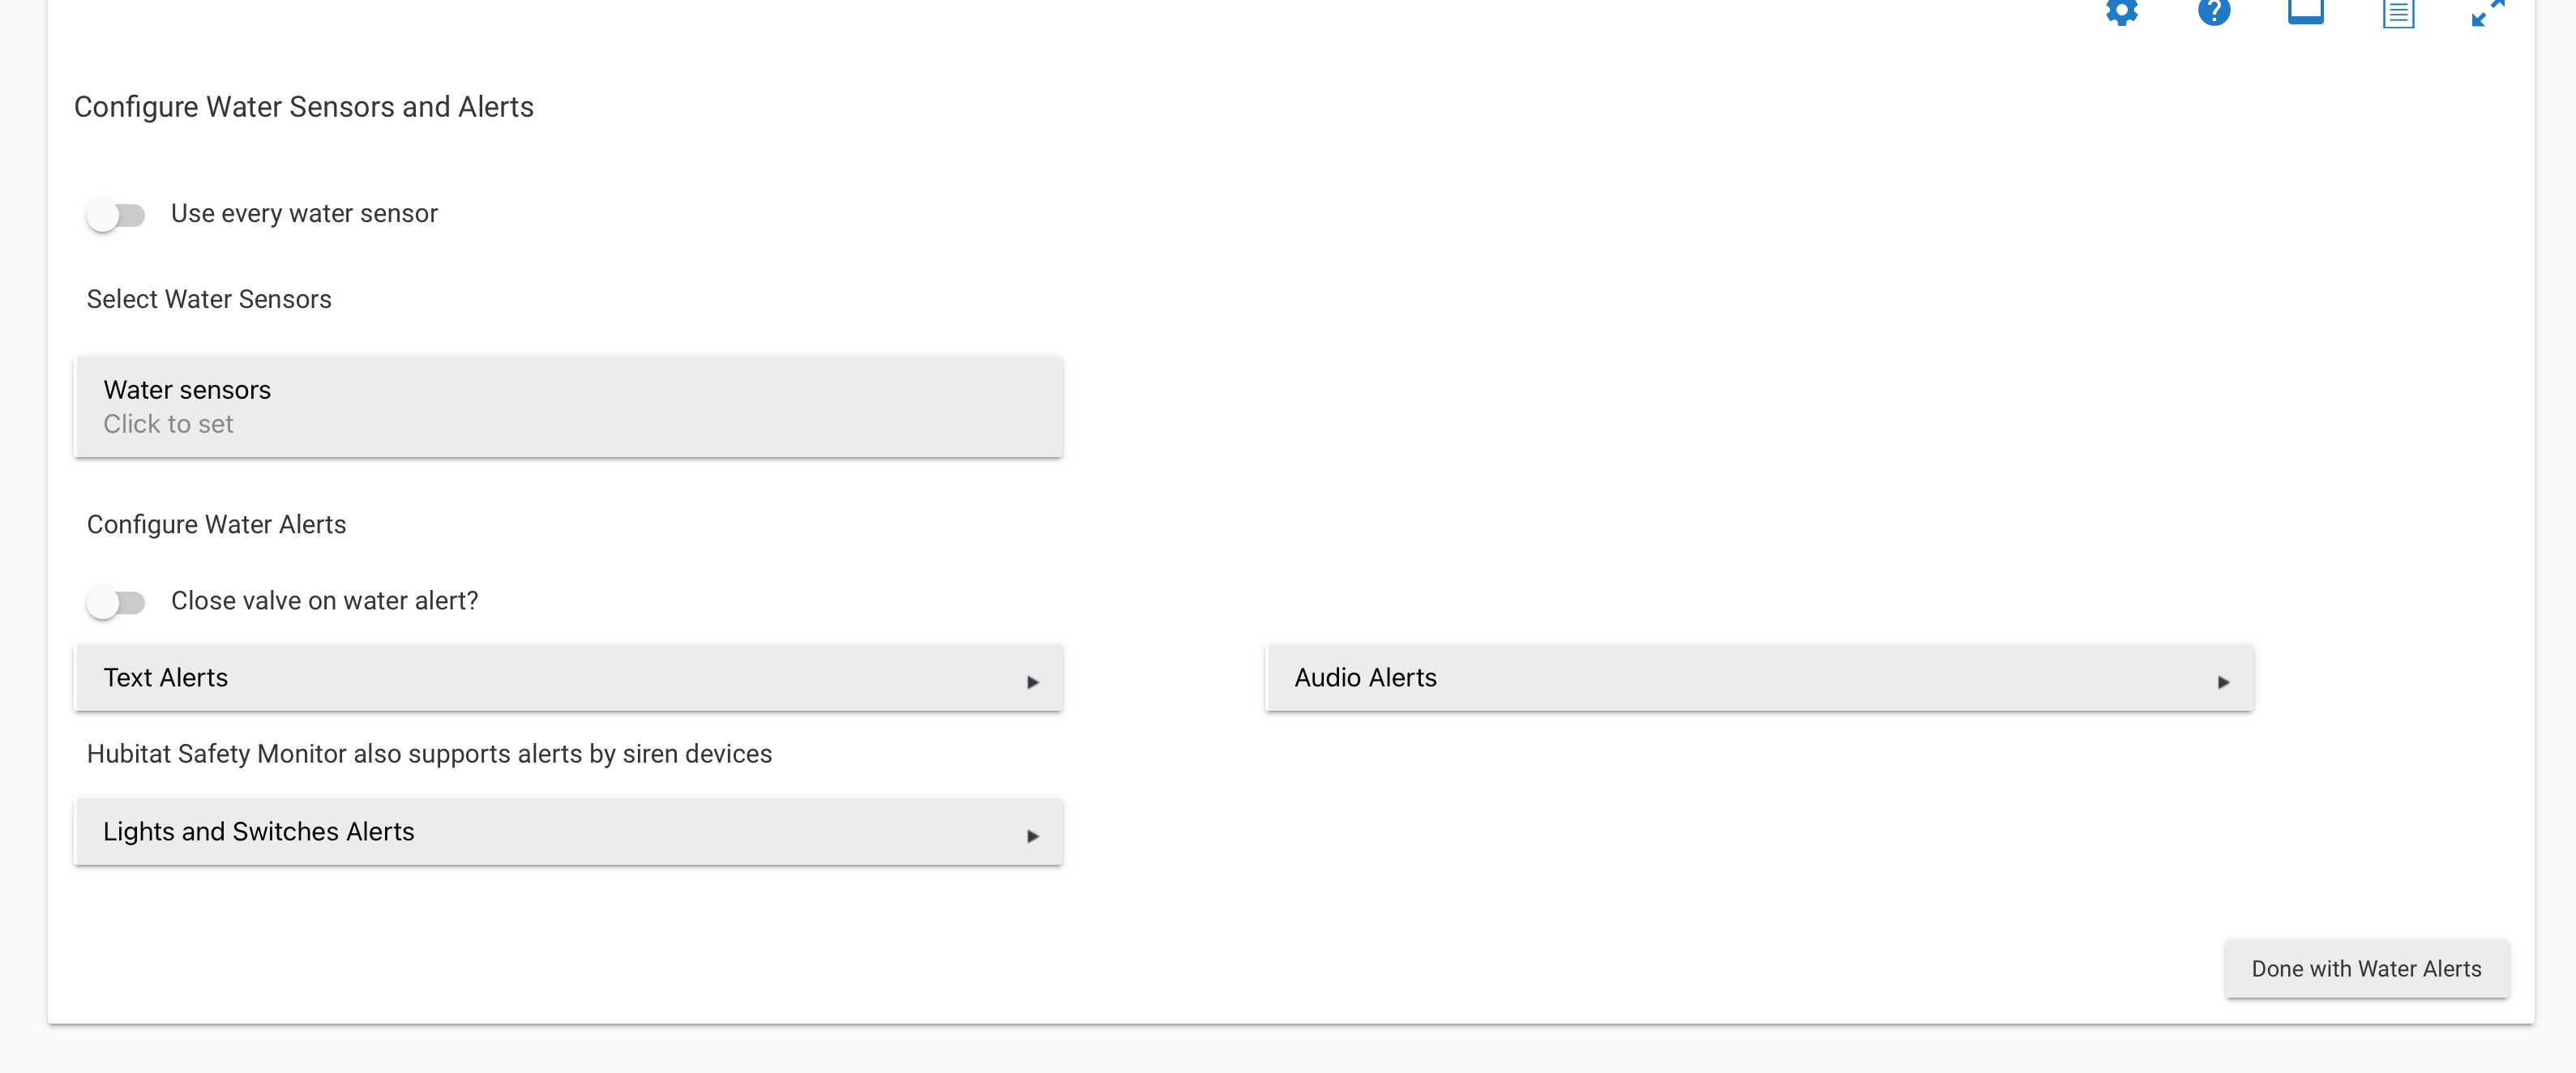Viewport: 2576px width, 1073px height.
Task: Open the document logs icon
Action: pos(2398,13)
